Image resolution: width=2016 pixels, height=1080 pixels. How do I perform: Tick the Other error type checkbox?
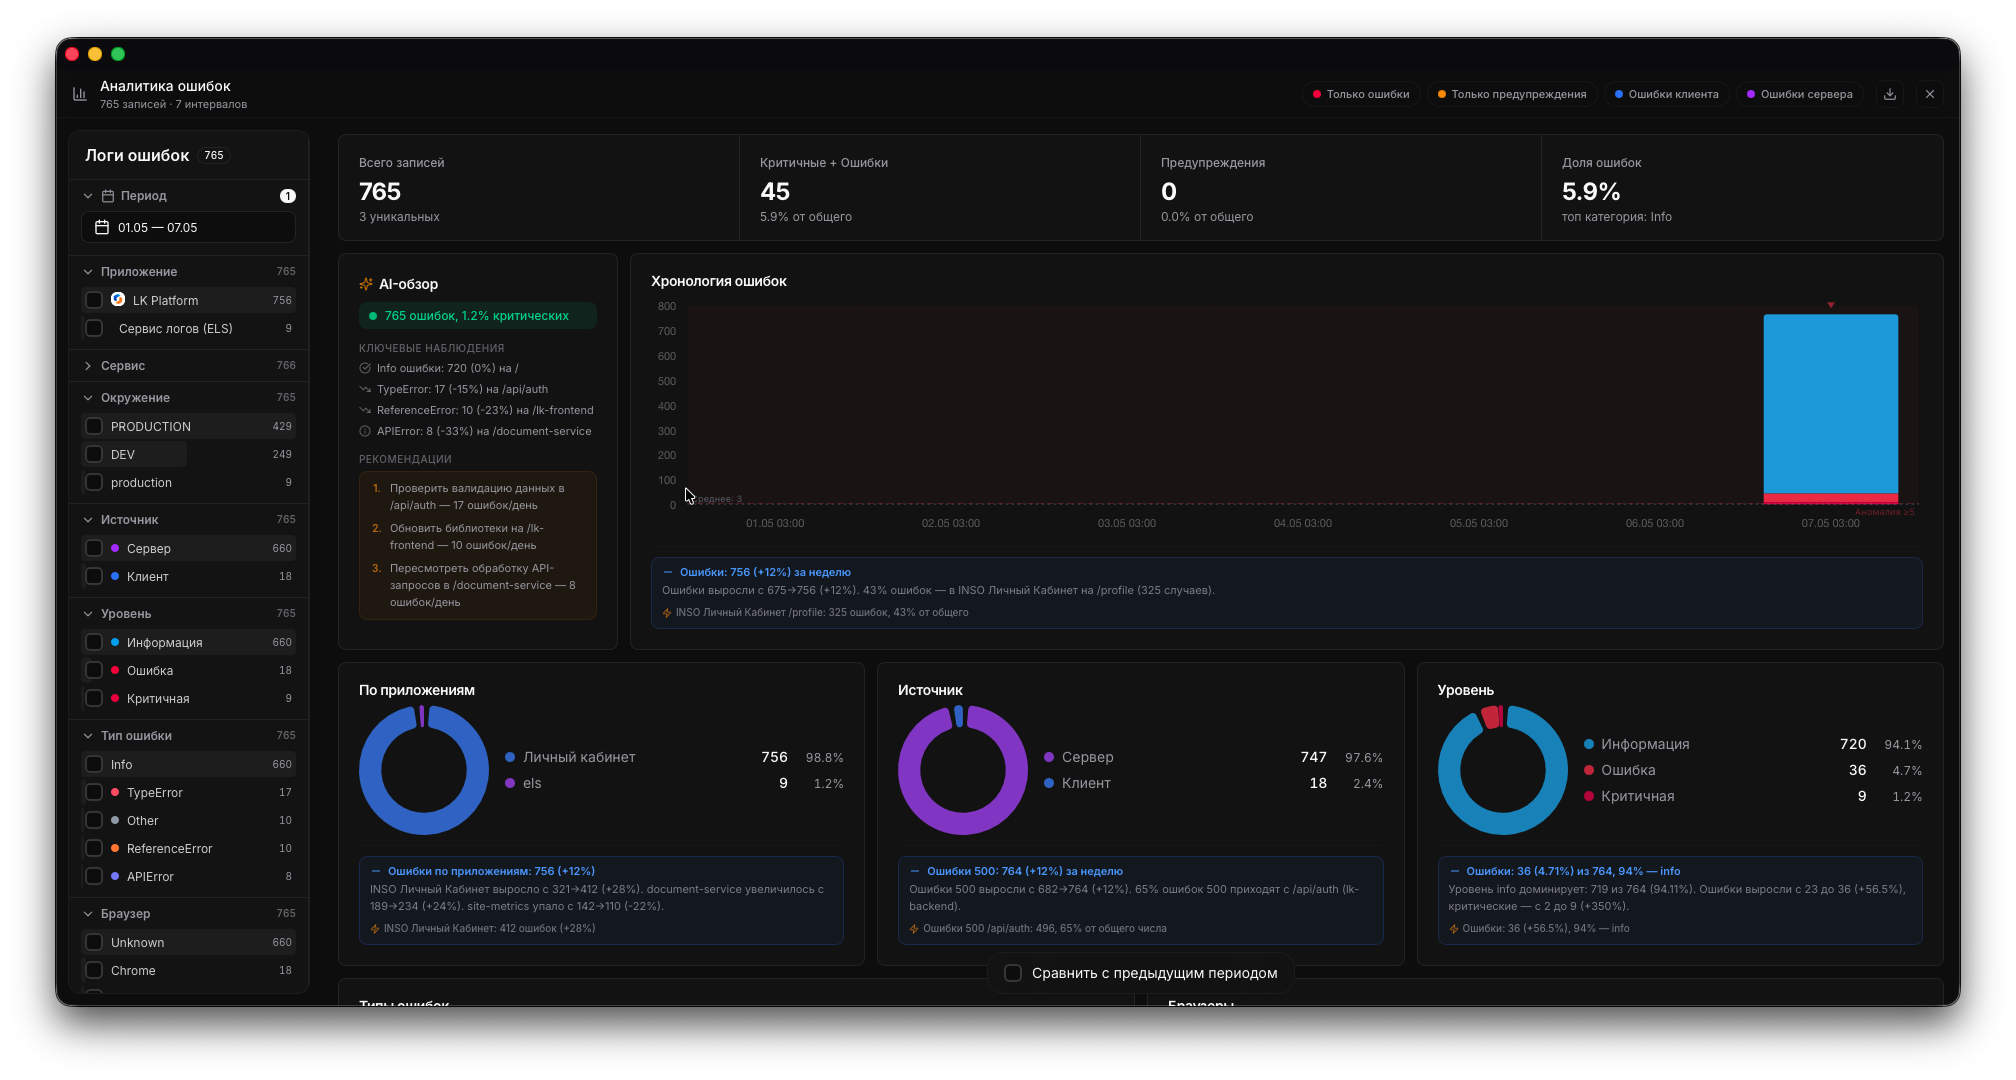point(94,820)
